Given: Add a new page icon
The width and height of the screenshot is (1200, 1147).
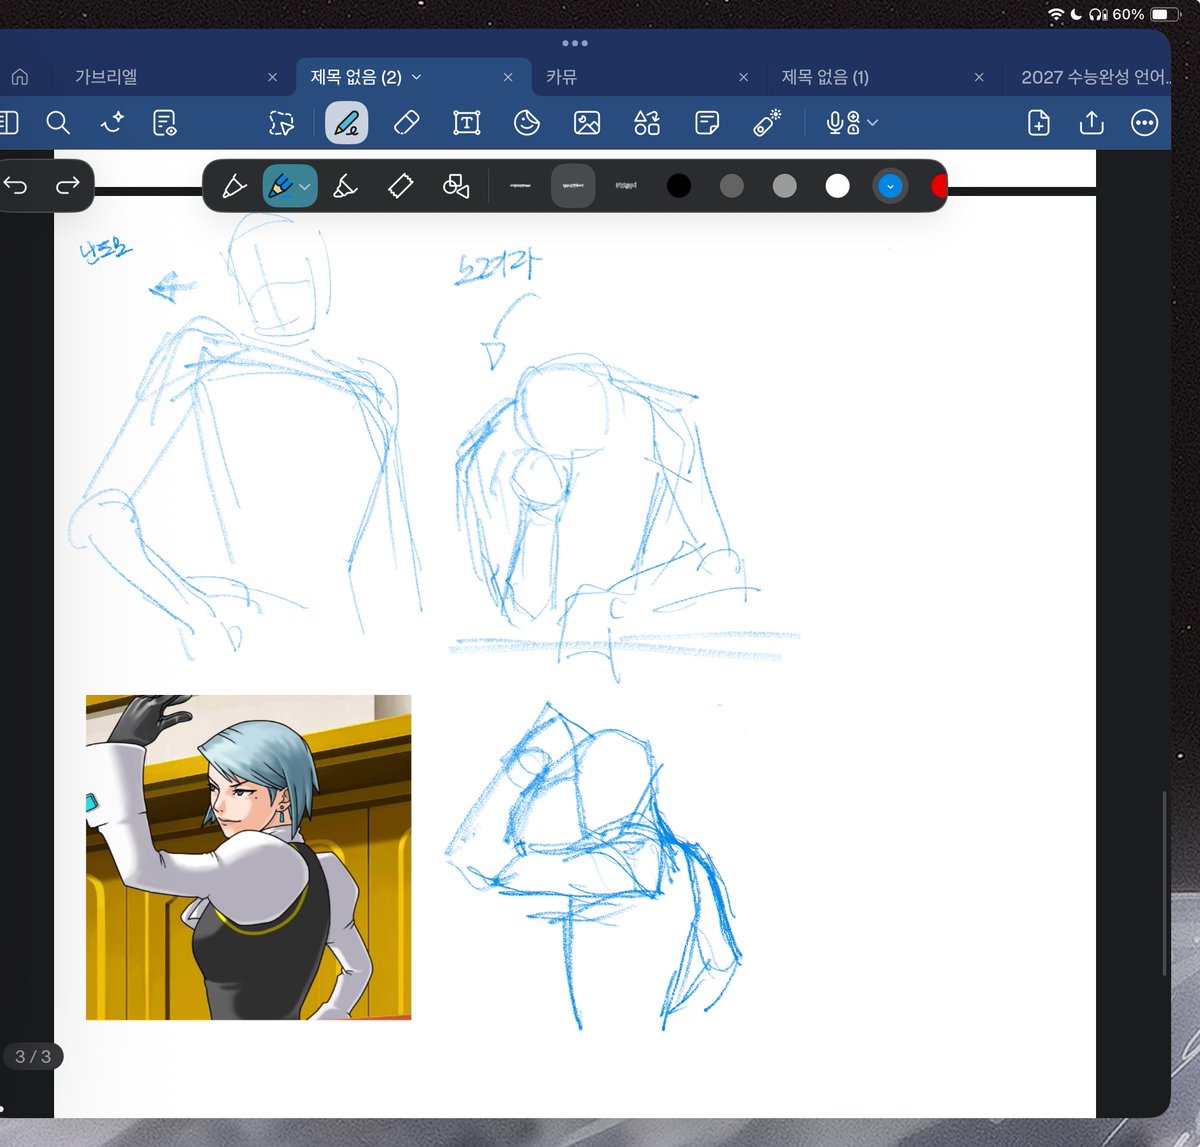Looking at the screenshot, I should pos(1039,122).
